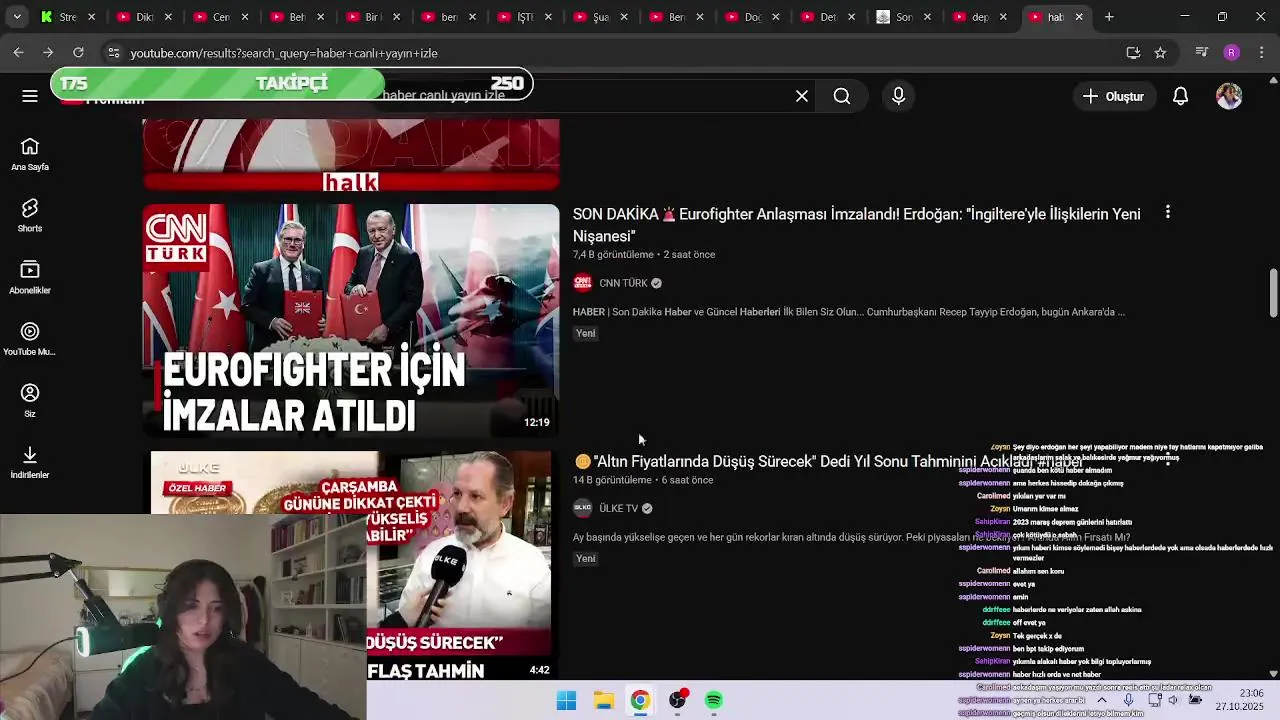Open the CNN TÜRK channel link
This screenshot has height=720, width=1280.
point(623,283)
